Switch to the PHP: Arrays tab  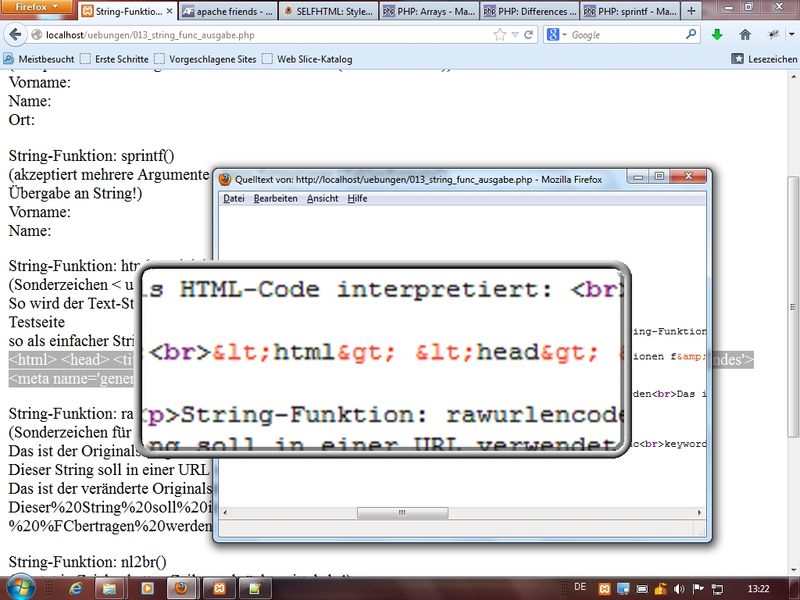(x=428, y=13)
